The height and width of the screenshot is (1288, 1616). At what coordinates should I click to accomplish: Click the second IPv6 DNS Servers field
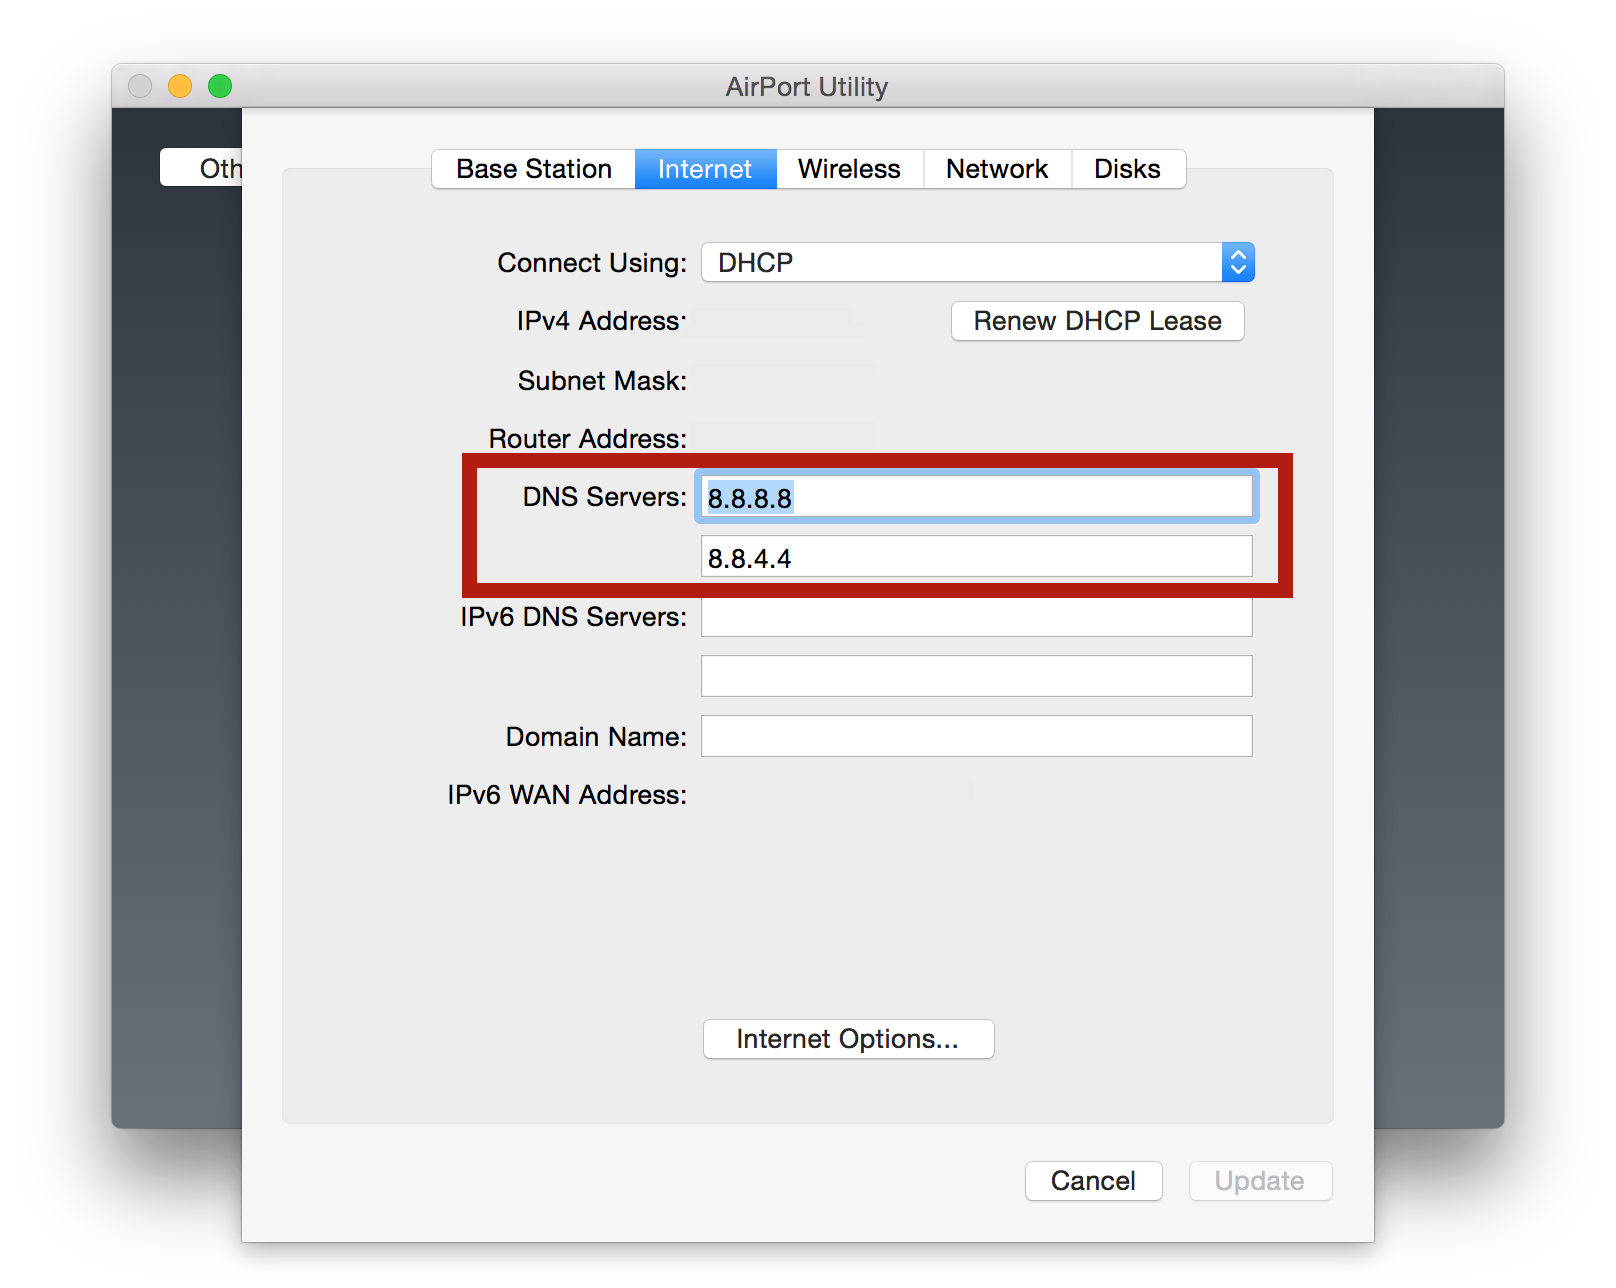click(x=977, y=676)
